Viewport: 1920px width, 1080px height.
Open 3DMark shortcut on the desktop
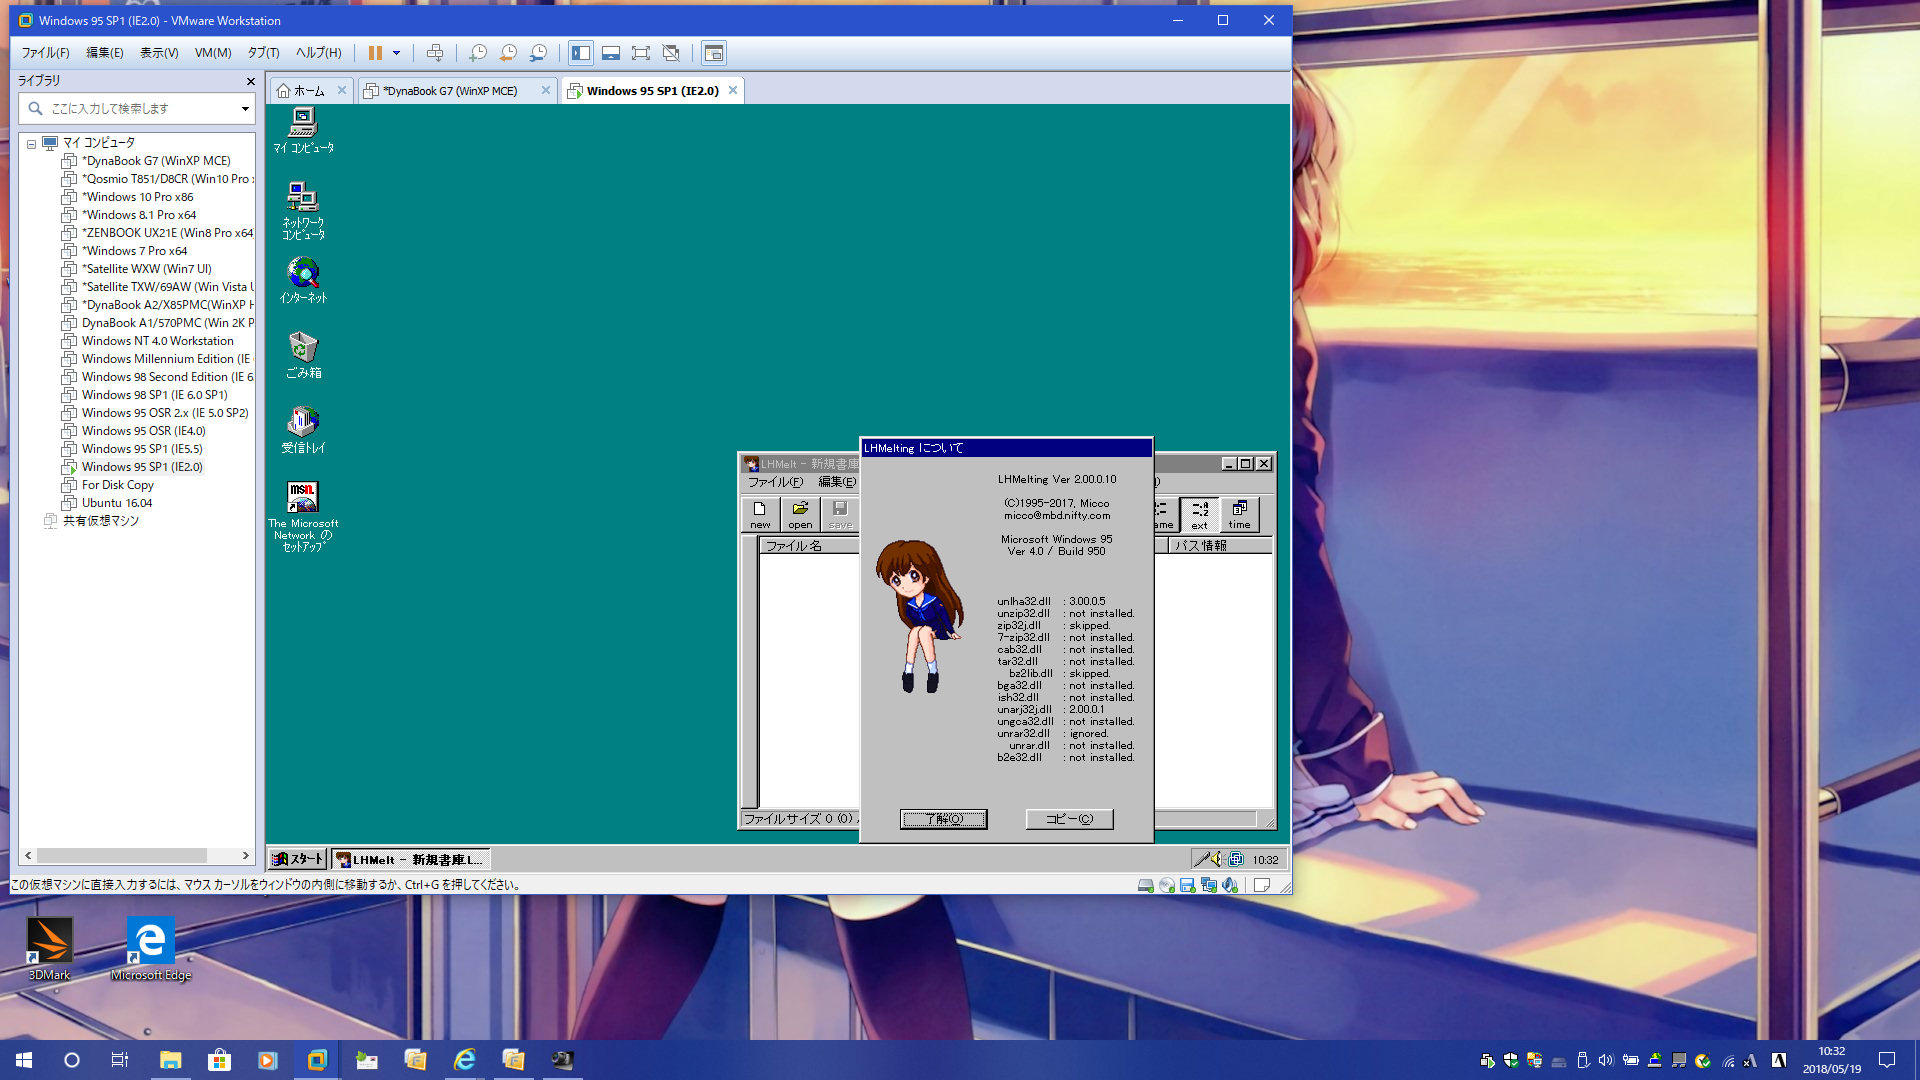(x=49, y=949)
